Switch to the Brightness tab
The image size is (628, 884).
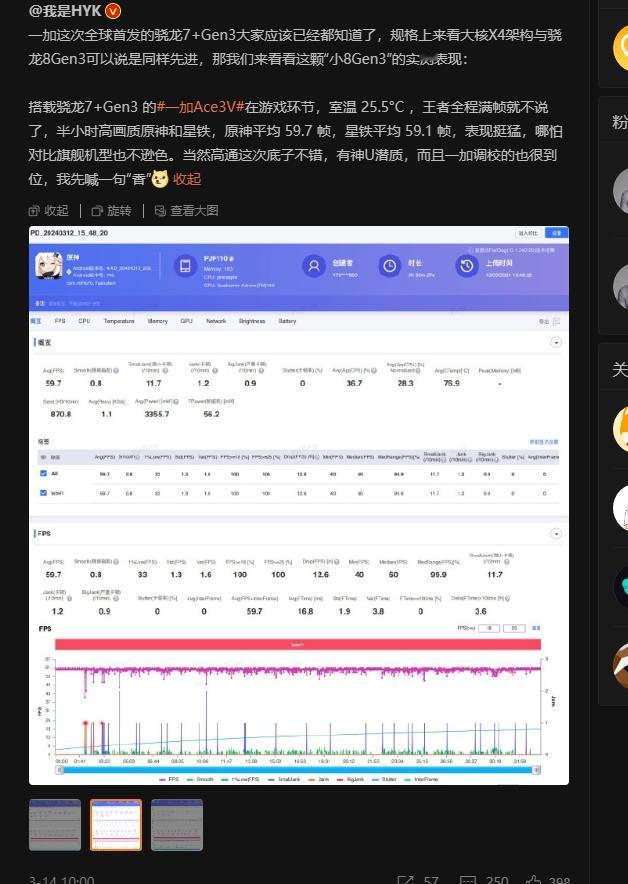coord(252,321)
